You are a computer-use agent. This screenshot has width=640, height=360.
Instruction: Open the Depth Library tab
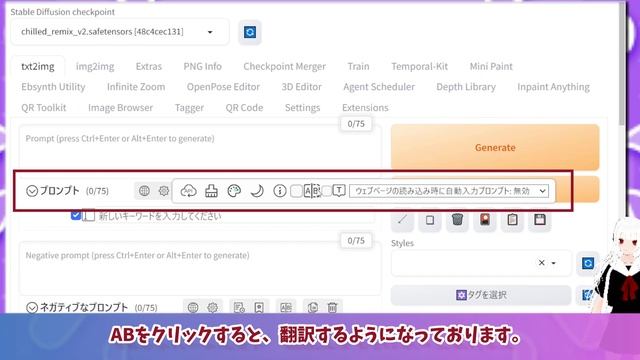tap(466, 87)
